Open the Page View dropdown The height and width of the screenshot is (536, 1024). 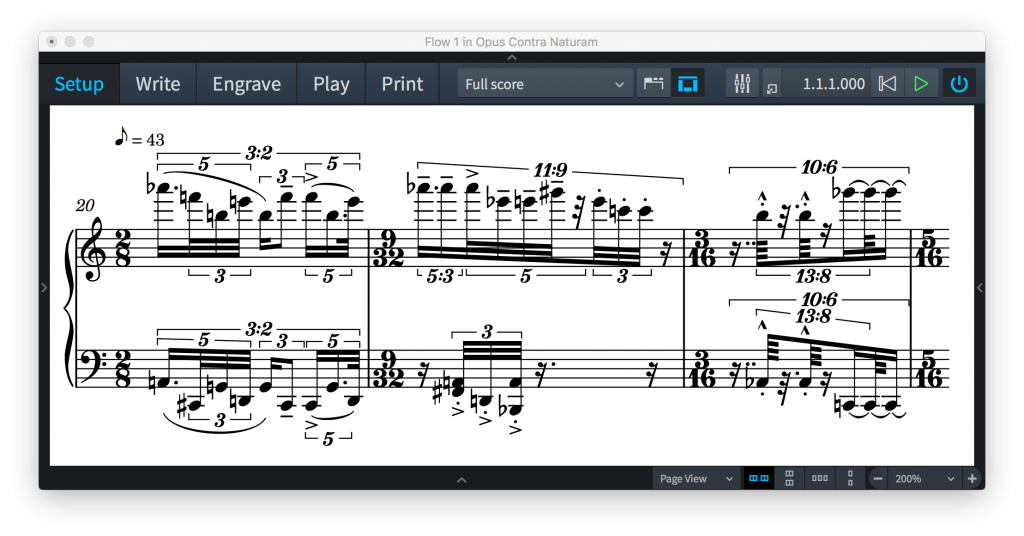pos(696,479)
